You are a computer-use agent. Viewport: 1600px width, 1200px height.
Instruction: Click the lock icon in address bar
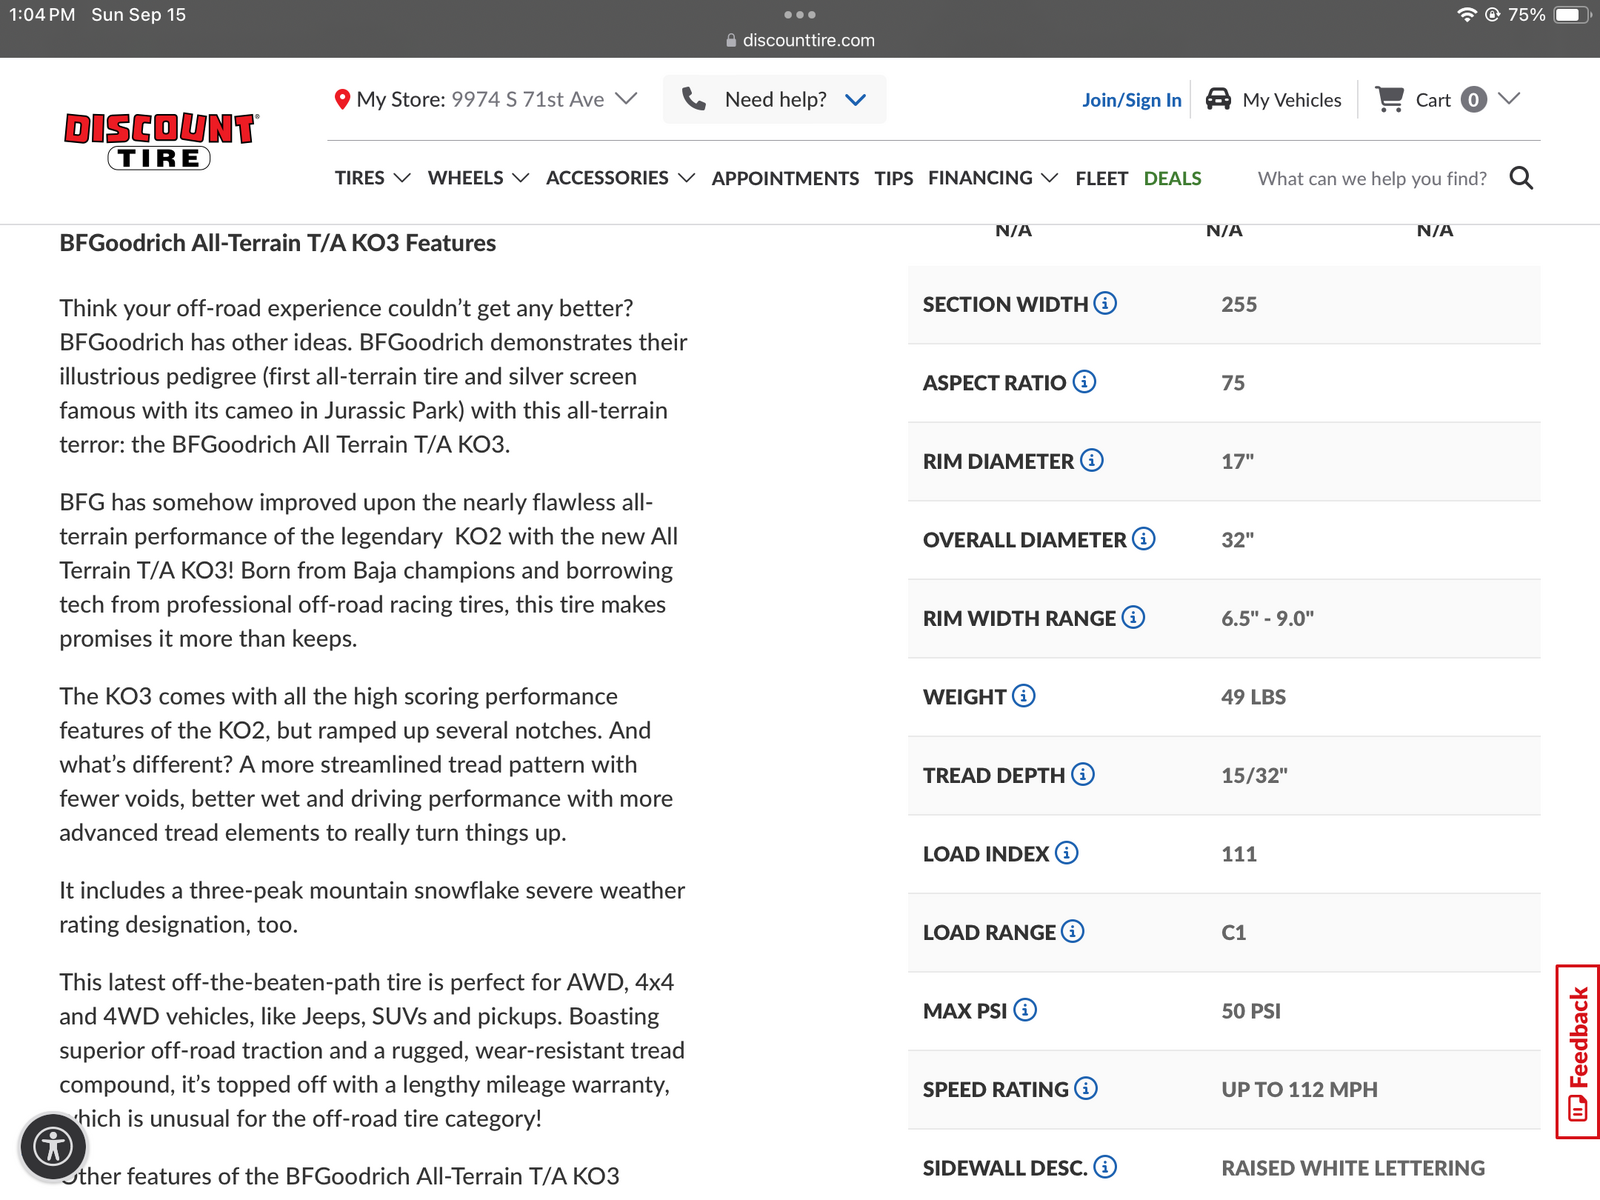click(731, 40)
